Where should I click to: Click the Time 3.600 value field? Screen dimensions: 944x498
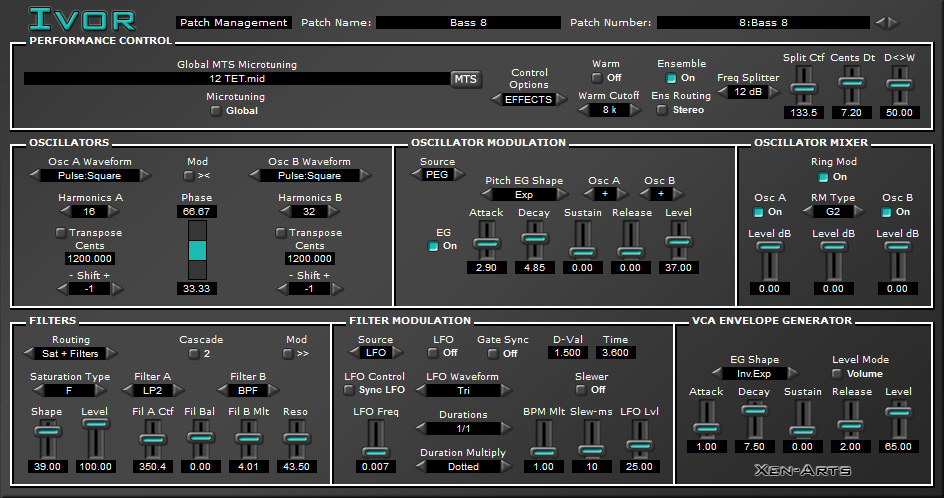(615, 353)
